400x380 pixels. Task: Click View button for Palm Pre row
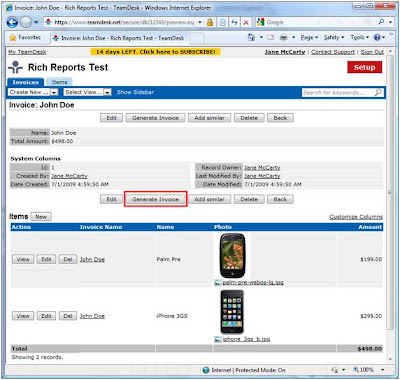(23, 259)
